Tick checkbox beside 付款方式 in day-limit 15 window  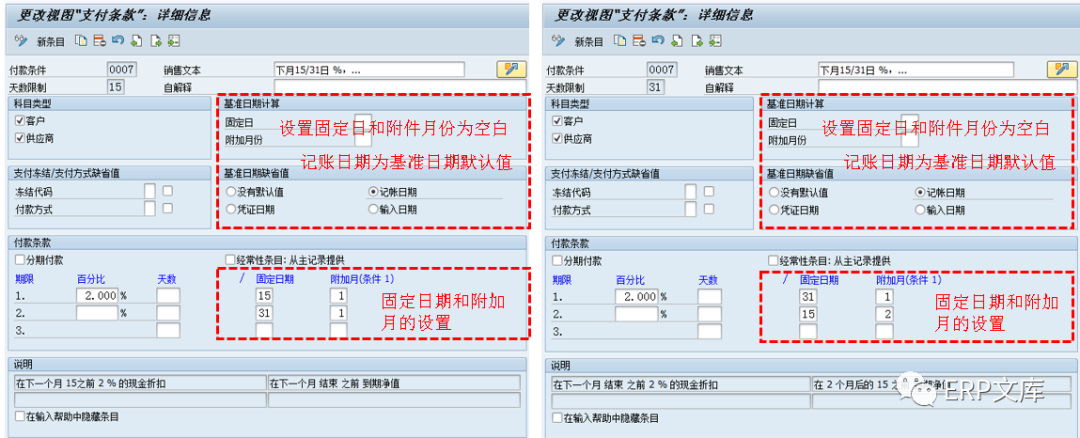pos(167,208)
